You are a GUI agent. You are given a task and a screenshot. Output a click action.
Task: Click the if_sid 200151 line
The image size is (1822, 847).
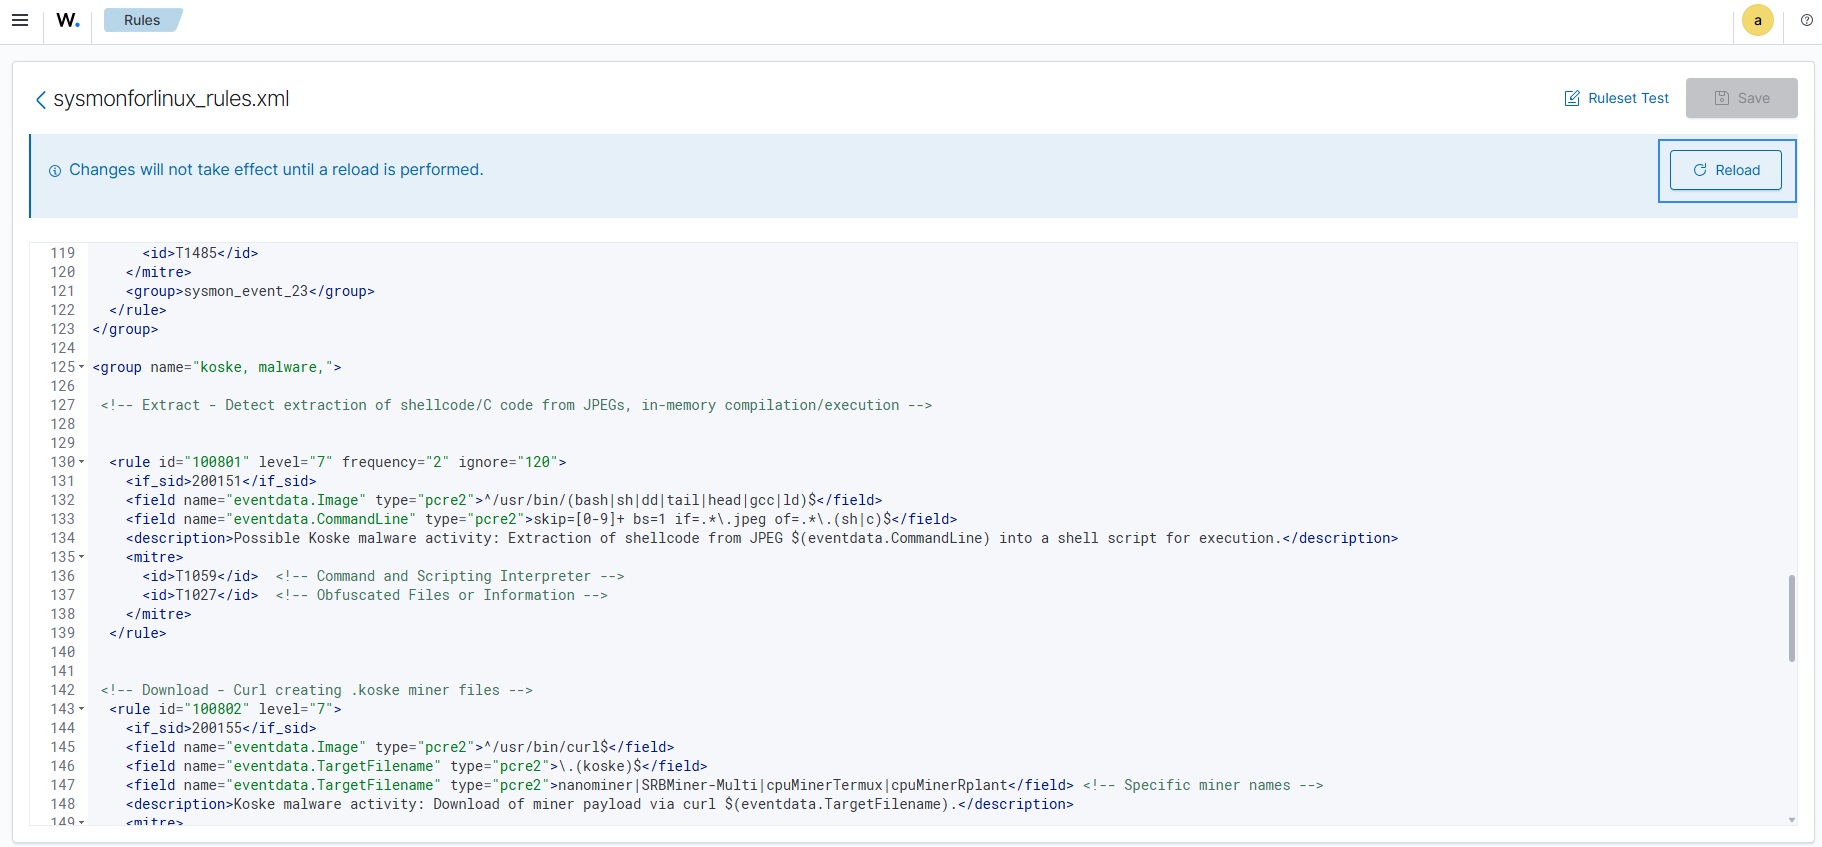[221, 481]
